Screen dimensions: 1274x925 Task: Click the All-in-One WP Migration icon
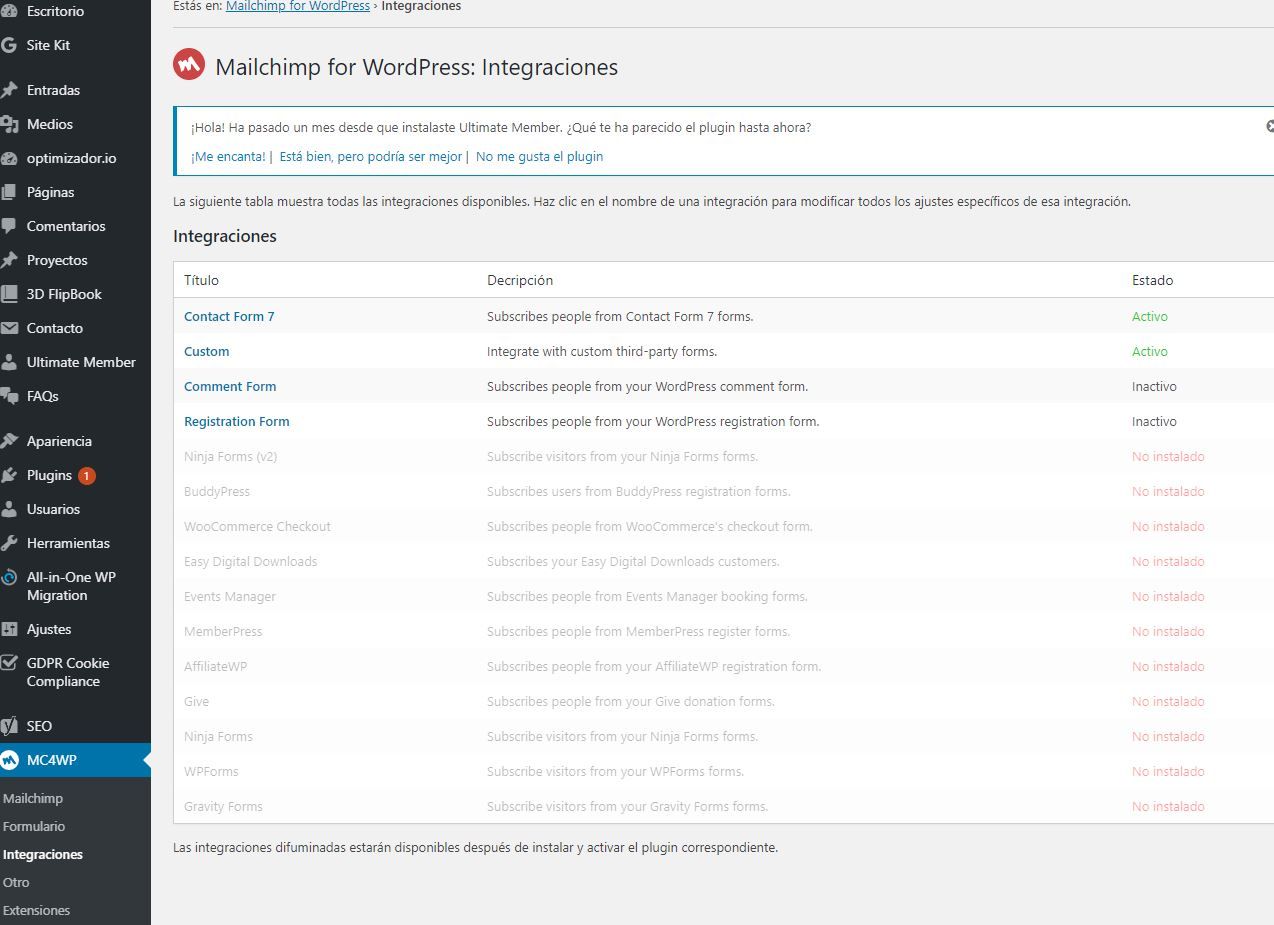coord(9,577)
